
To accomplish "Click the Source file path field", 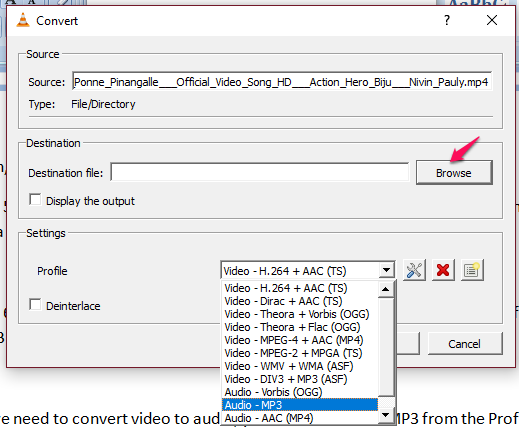I will point(282,81).
